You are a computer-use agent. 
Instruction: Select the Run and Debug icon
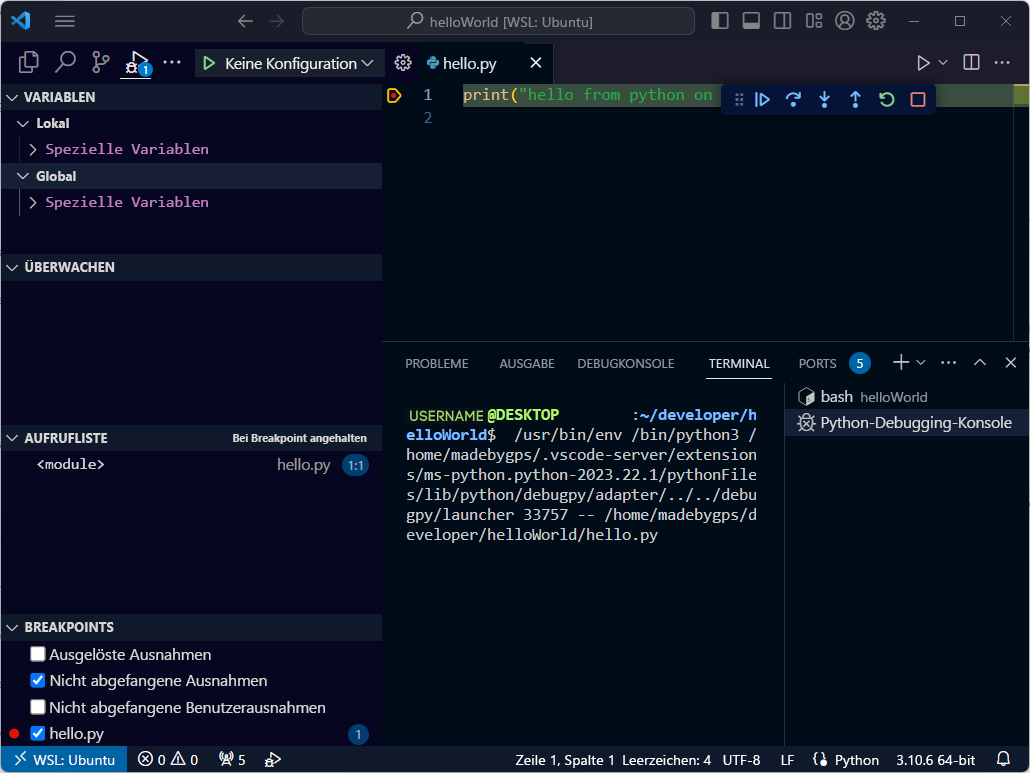(136, 61)
